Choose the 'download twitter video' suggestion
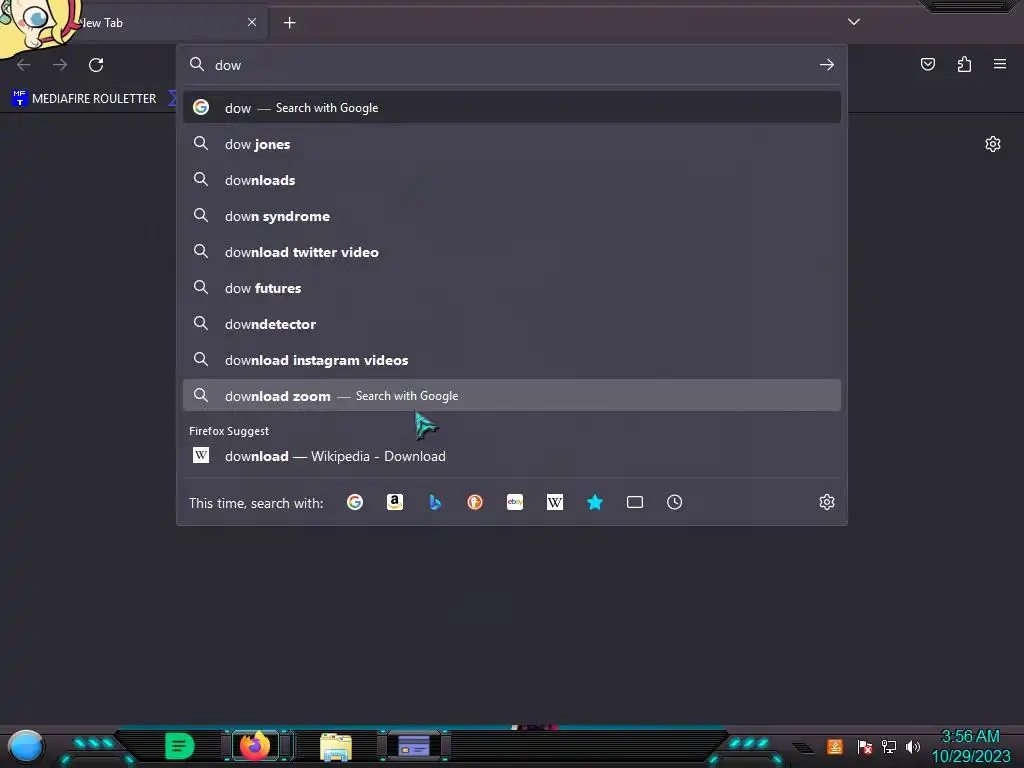 pyautogui.click(x=512, y=251)
